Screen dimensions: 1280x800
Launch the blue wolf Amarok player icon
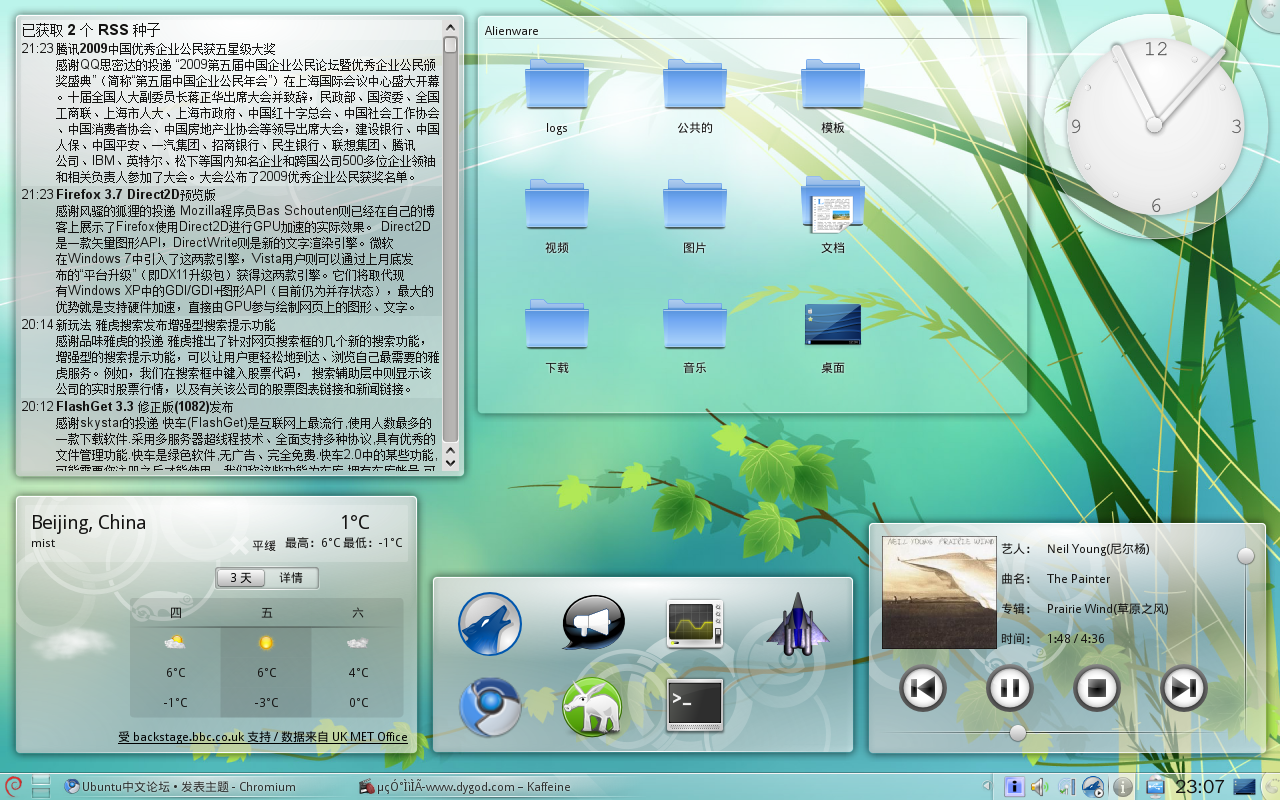490,623
